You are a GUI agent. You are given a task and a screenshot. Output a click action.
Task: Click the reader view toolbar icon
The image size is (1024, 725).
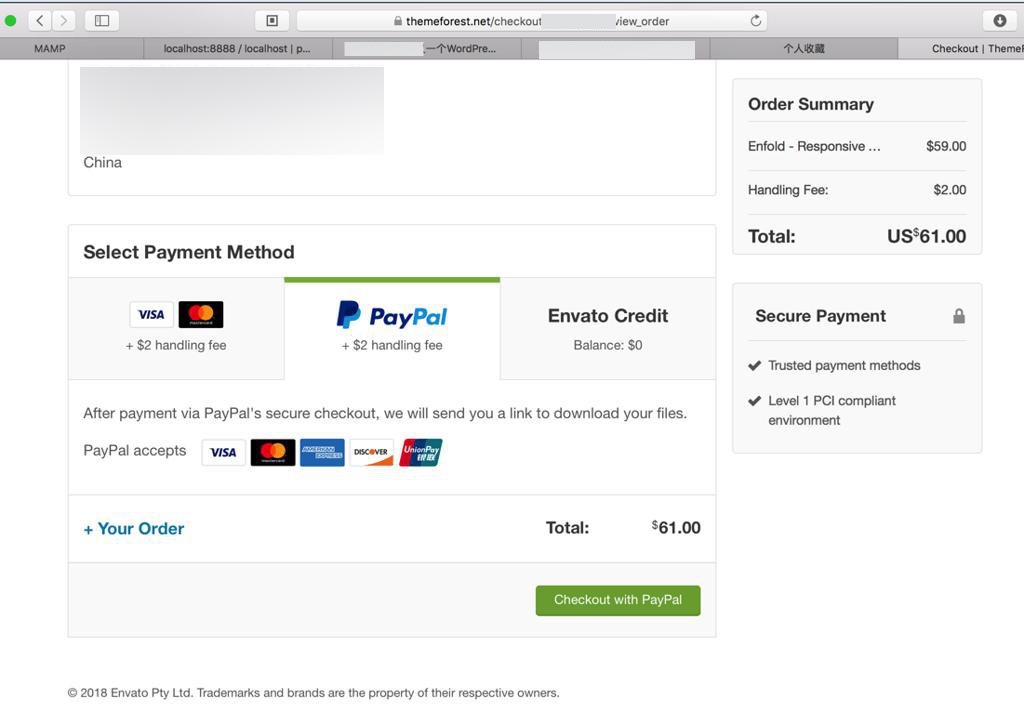(272, 21)
